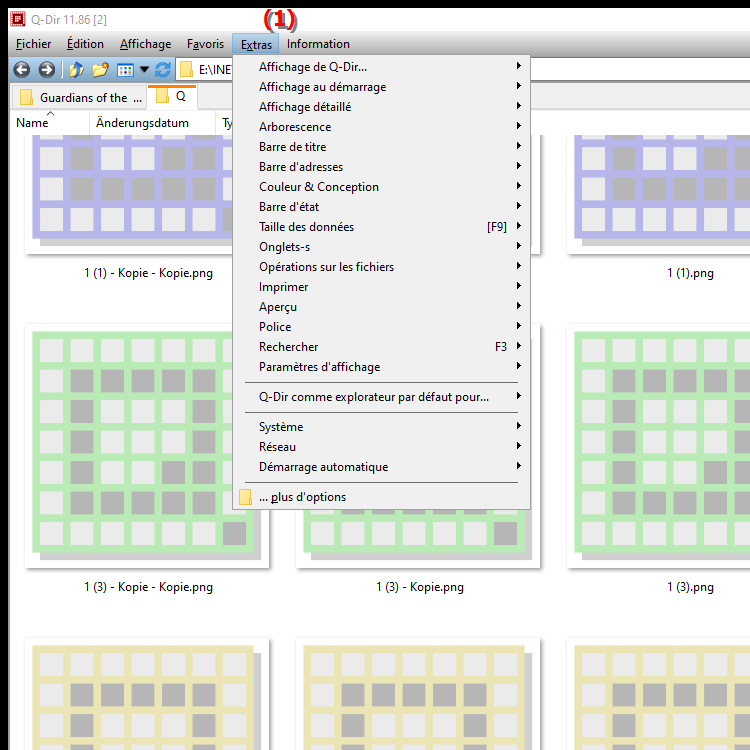This screenshot has height=750, width=750.
Task: Expand Couleur & Conception submenu
Action: click(381, 187)
